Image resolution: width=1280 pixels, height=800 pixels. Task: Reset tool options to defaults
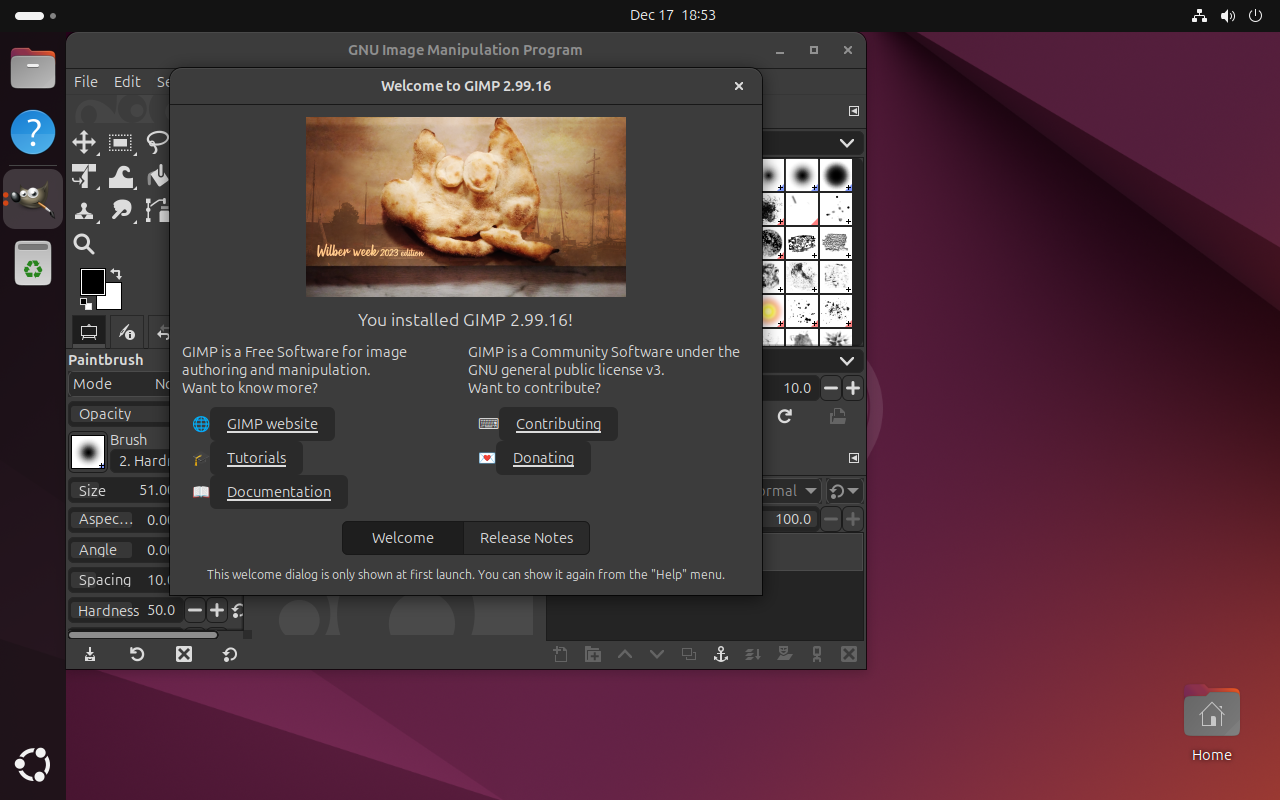coord(230,654)
